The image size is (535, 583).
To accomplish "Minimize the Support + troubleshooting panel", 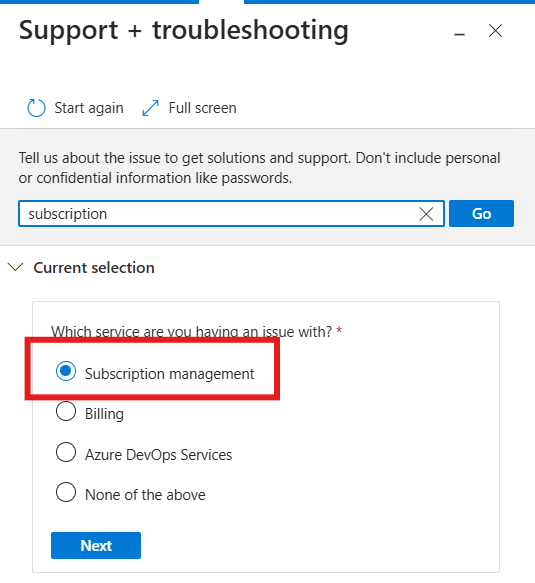I will pyautogui.click(x=460, y=34).
